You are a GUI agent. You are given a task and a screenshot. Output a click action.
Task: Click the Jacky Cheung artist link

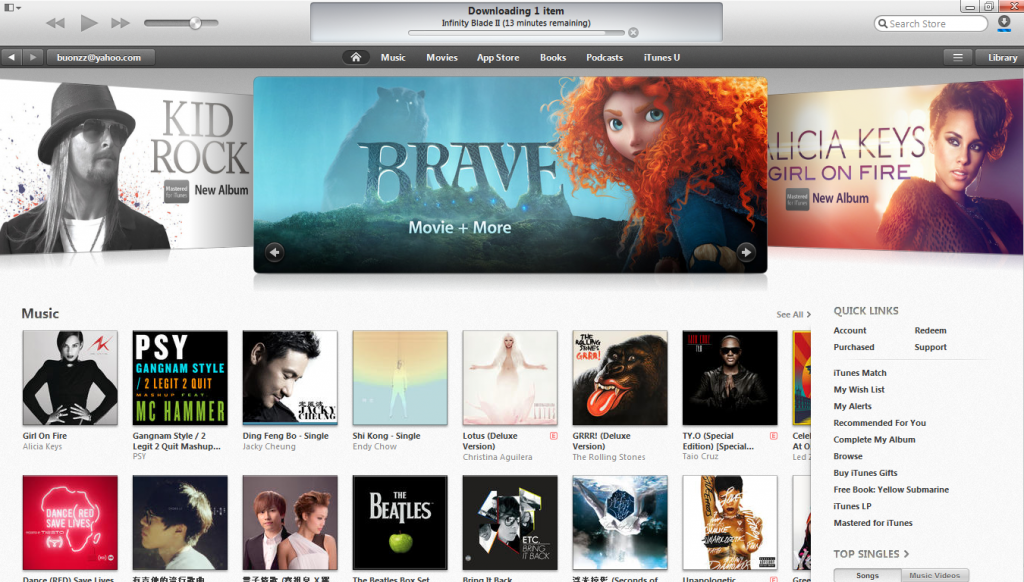coord(269,447)
